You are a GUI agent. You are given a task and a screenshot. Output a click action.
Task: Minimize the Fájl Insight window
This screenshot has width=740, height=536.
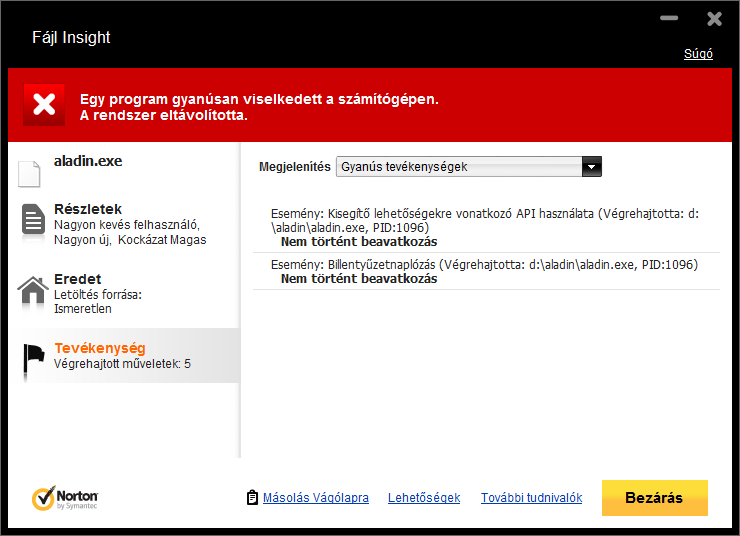(669, 18)
